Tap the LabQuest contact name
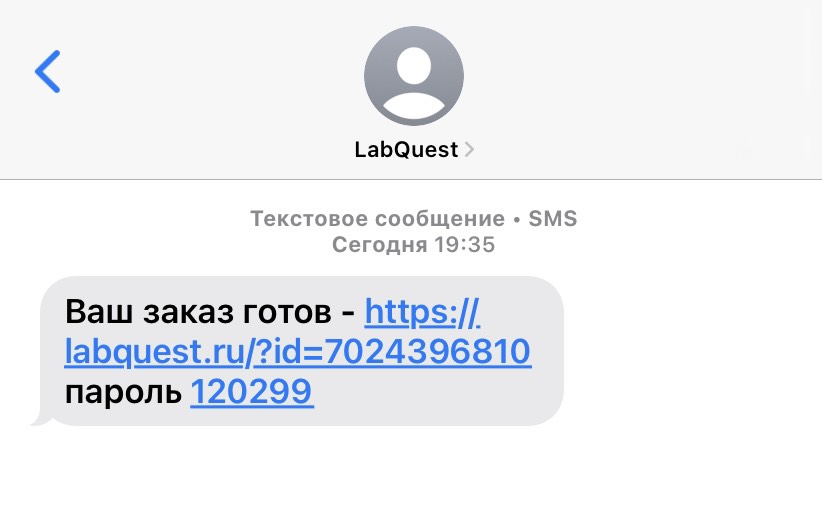Viewport: 822px width, 507px height. tap(406, 150)
